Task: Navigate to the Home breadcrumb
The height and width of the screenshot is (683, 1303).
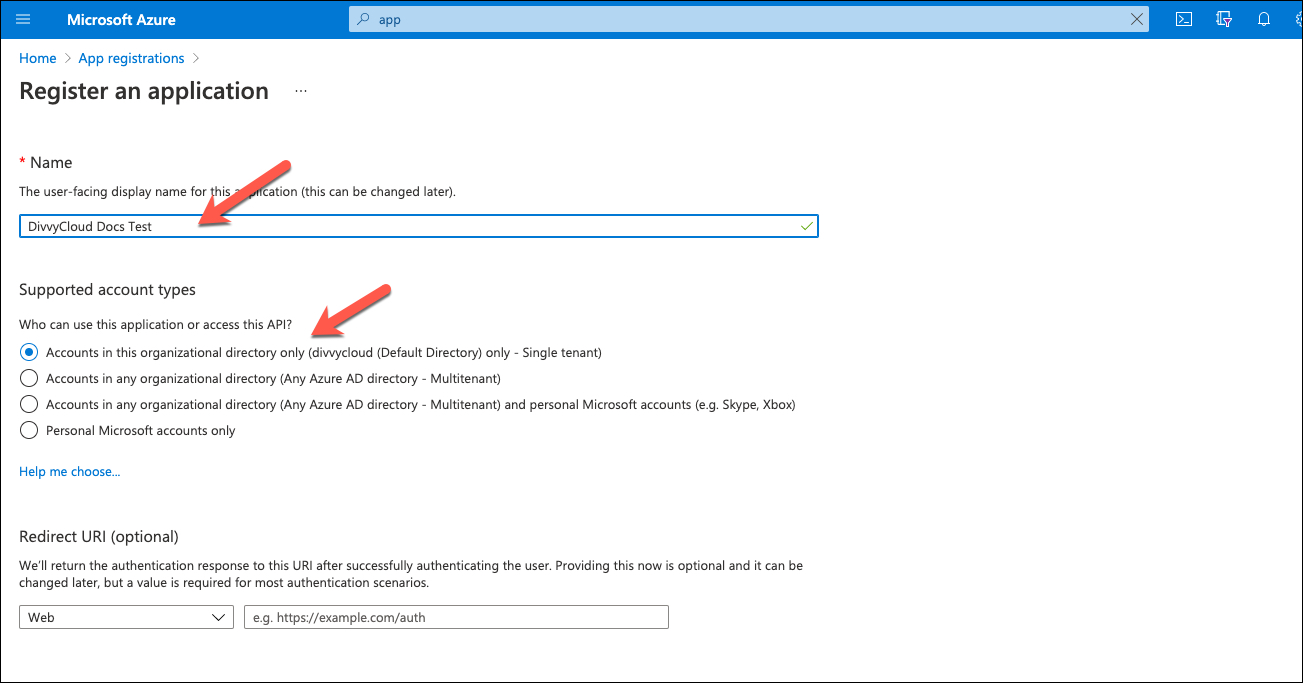Action: (38, 58)
